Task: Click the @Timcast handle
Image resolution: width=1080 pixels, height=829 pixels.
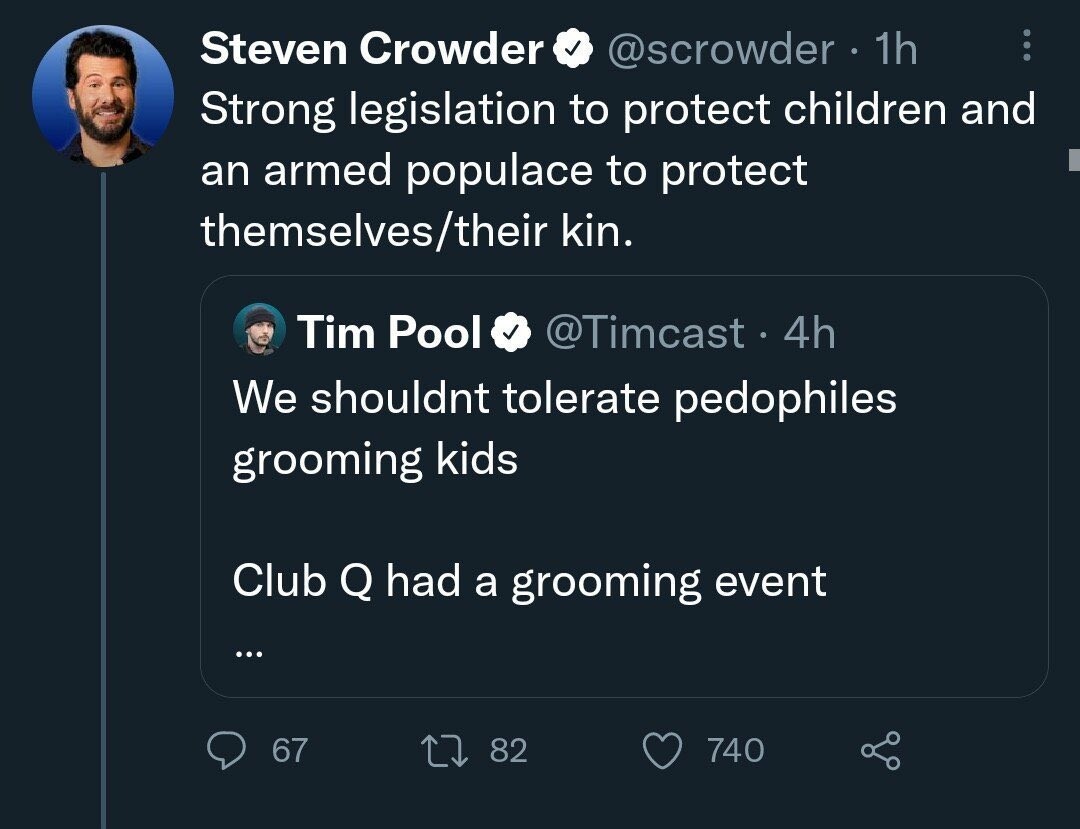Action: coord(645,333)
